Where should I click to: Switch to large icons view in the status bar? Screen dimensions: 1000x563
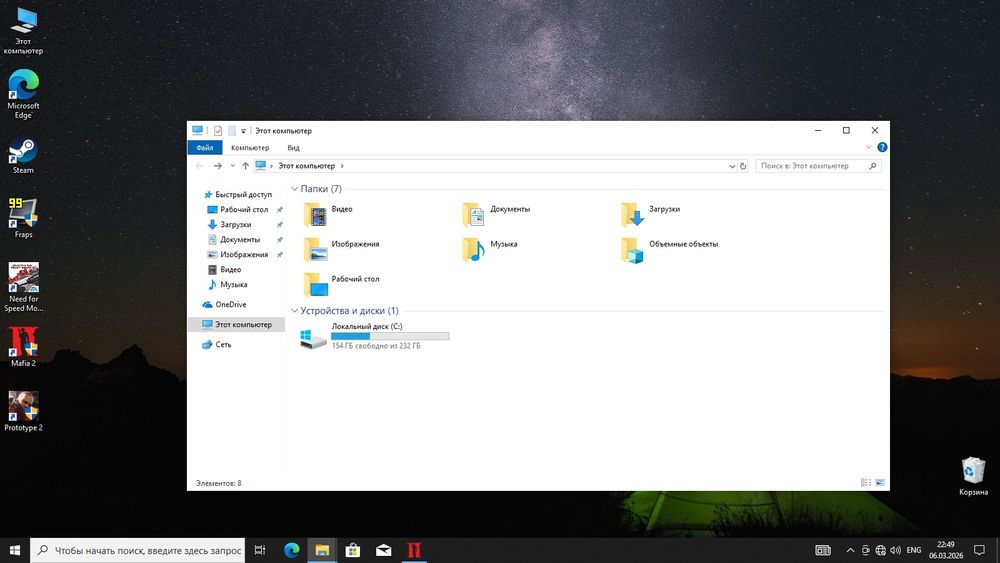coord(880,483)
